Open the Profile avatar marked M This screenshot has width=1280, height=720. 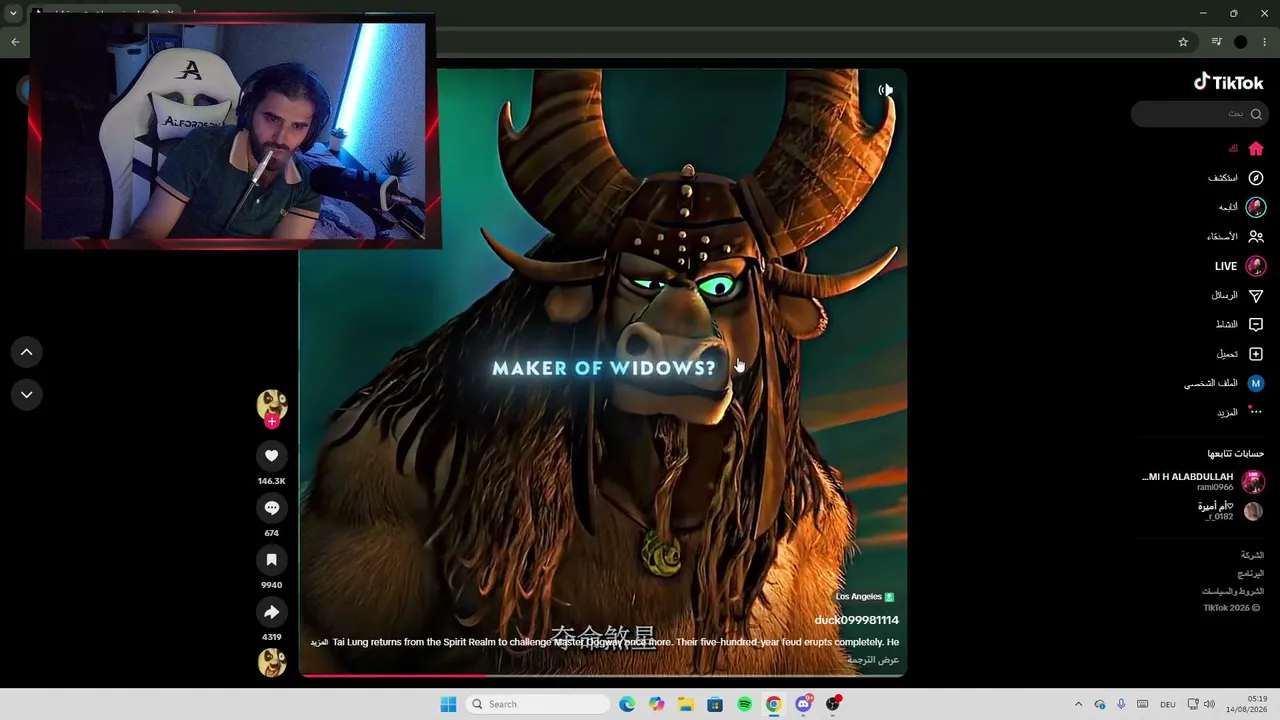[1256, 383]
